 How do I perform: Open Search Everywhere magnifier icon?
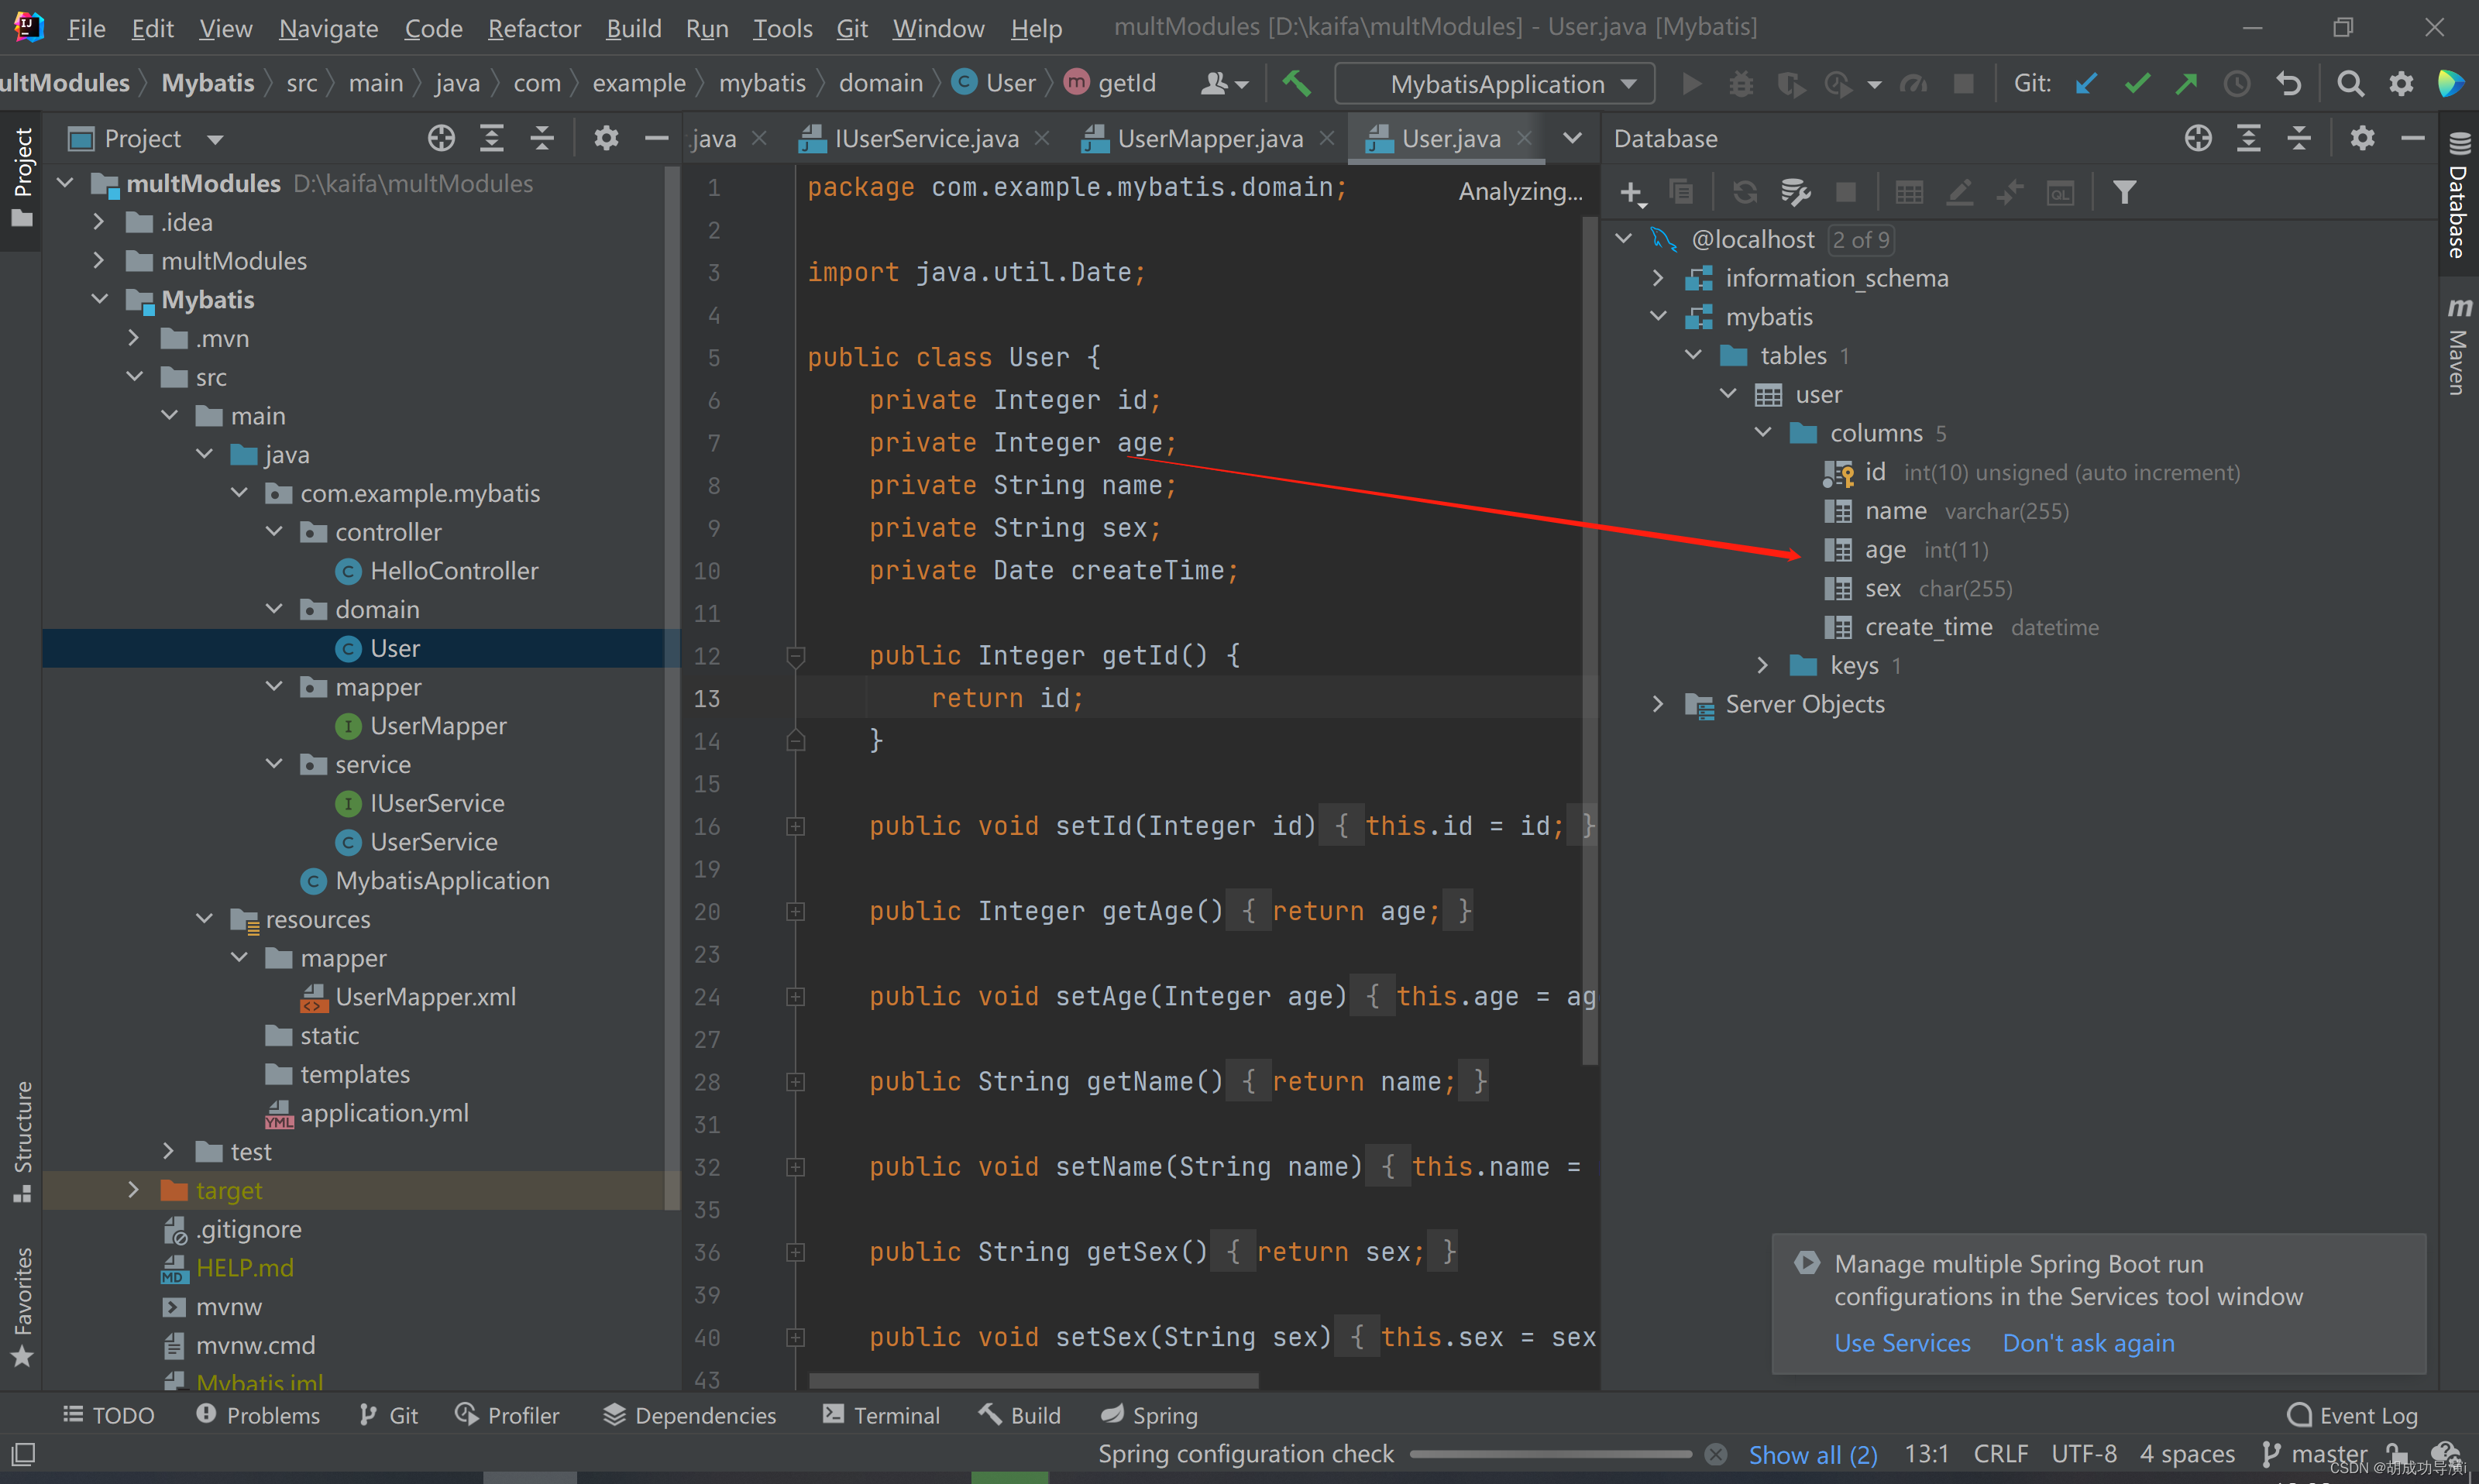(2350, 83)
